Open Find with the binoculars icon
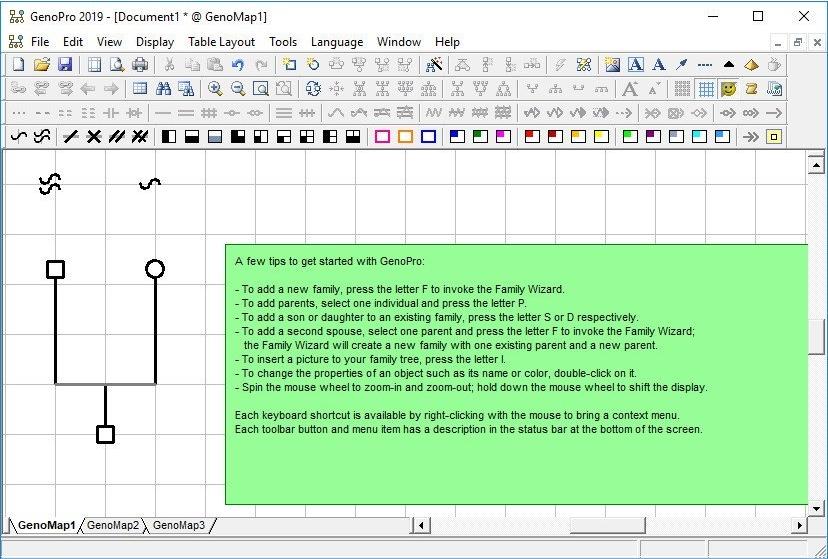This screenshot has height=559, width=828. coord(163,88)
